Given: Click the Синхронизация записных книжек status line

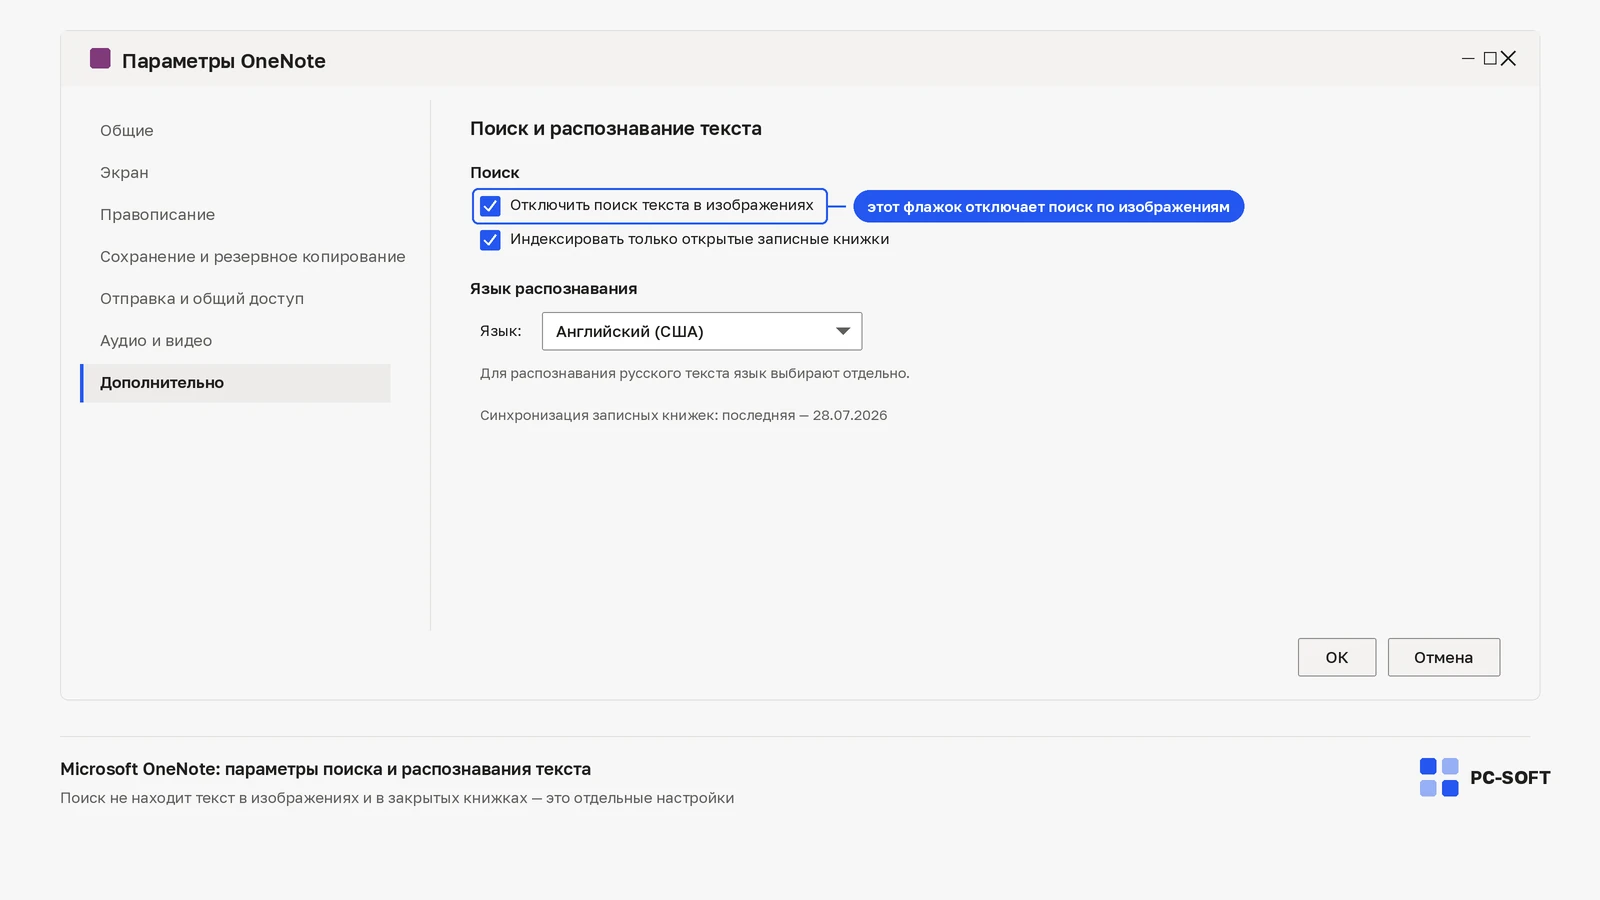Looking at the screenshot, I should (684, 416).
